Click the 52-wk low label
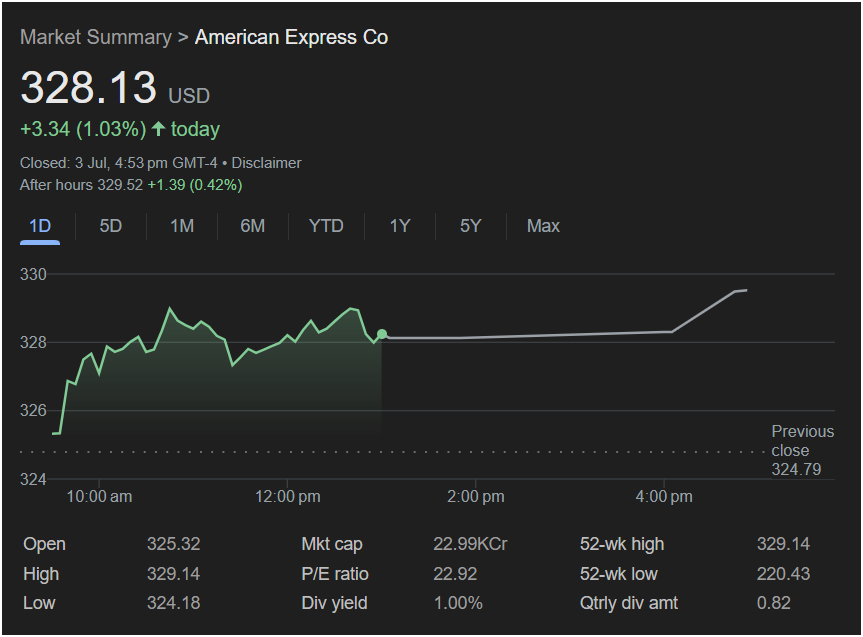 [619, 574]
